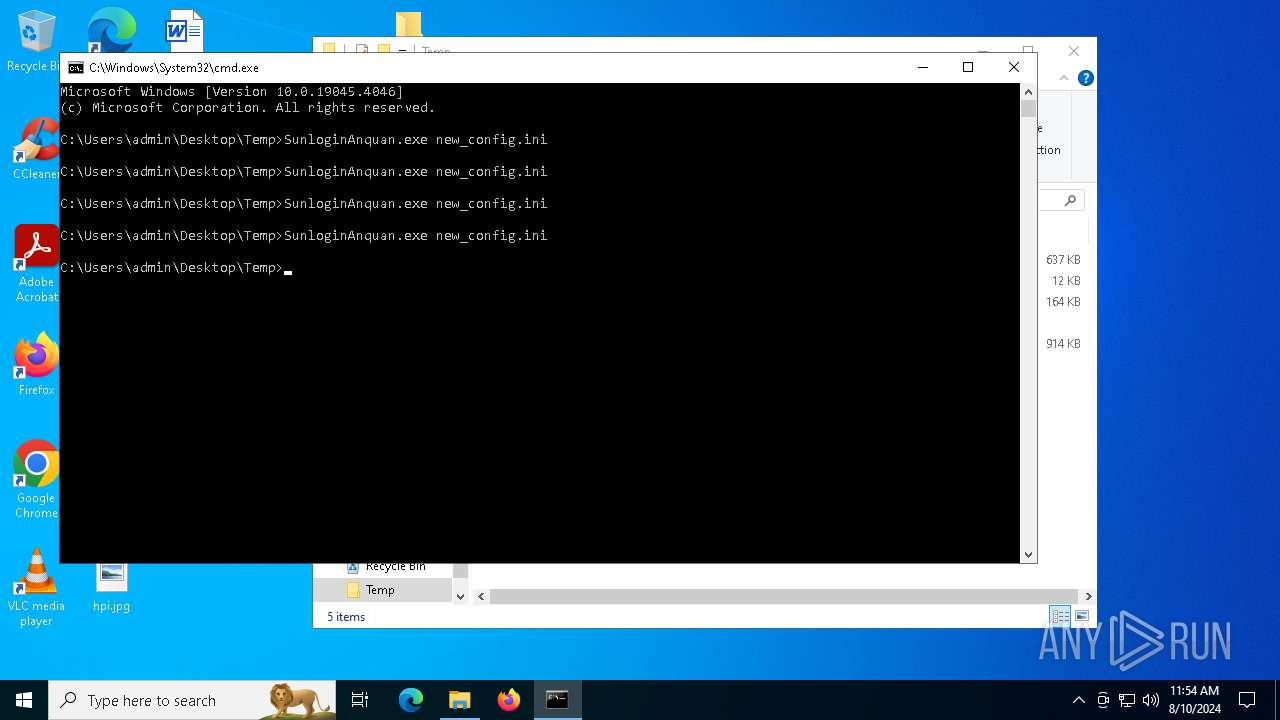This screenshot has width=1280, height=720.
Task: Click the cmd.exe title bar icon
Action: click(x=75, y=68)
